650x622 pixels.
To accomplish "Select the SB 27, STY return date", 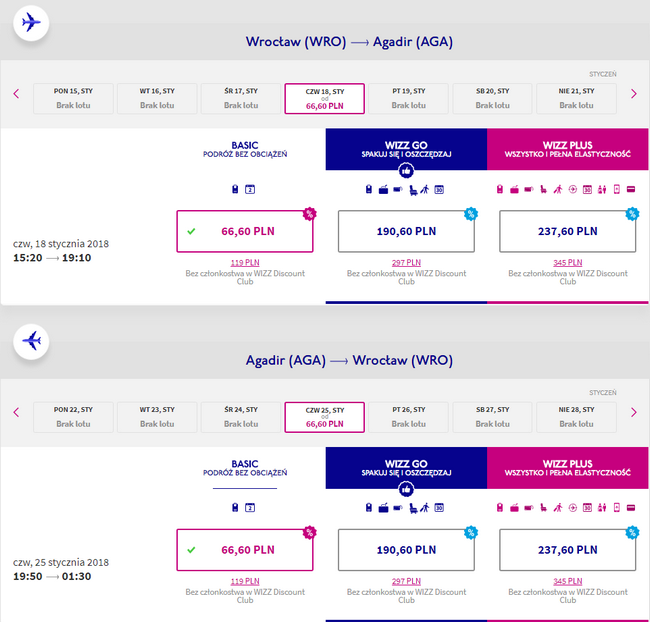I will [x=492, y=417].
